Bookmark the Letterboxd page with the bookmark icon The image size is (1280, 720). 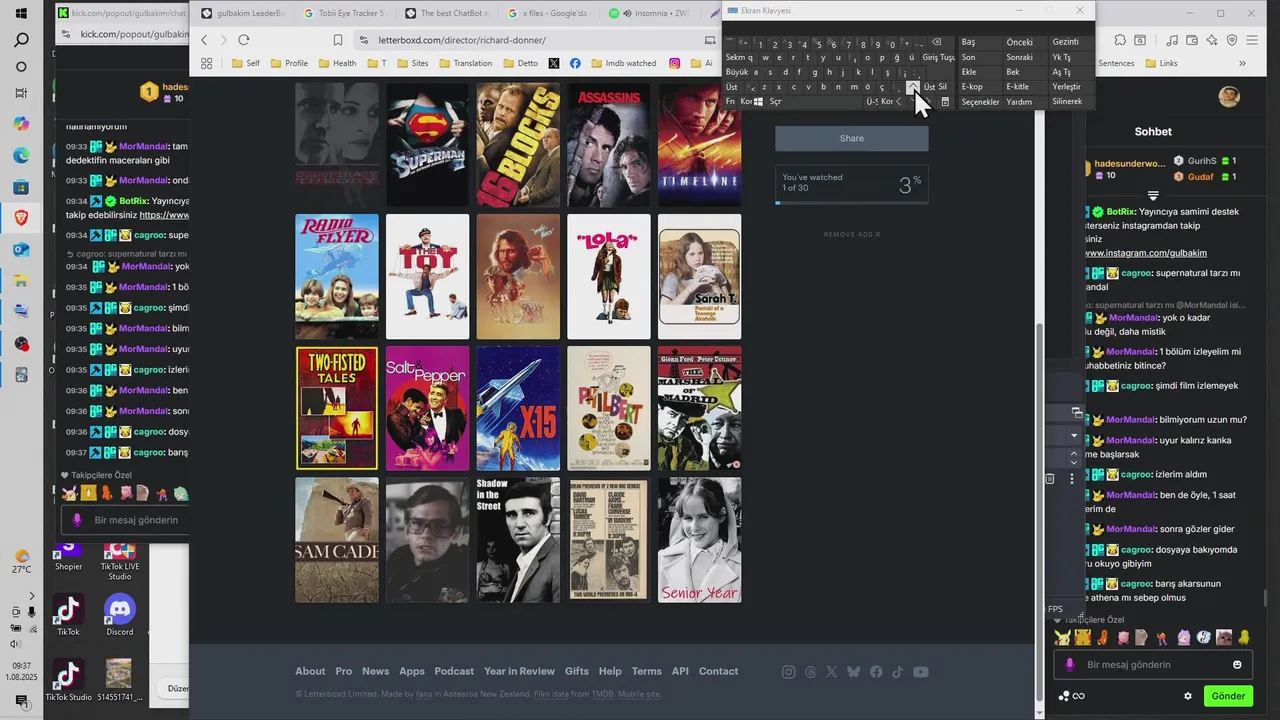[338, 40]
